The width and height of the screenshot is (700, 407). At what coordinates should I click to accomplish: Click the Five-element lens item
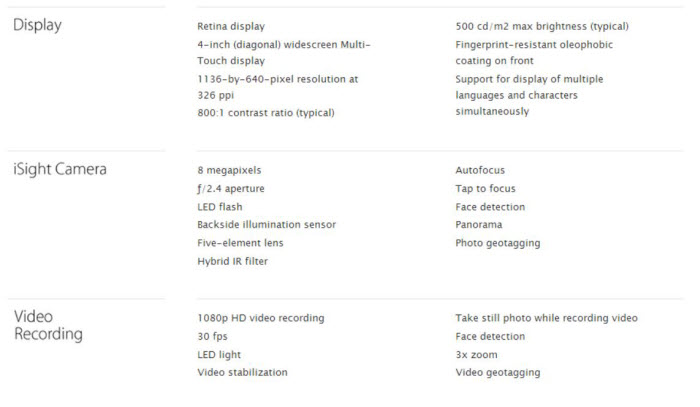pyautogui.click(x=241, y=243)
